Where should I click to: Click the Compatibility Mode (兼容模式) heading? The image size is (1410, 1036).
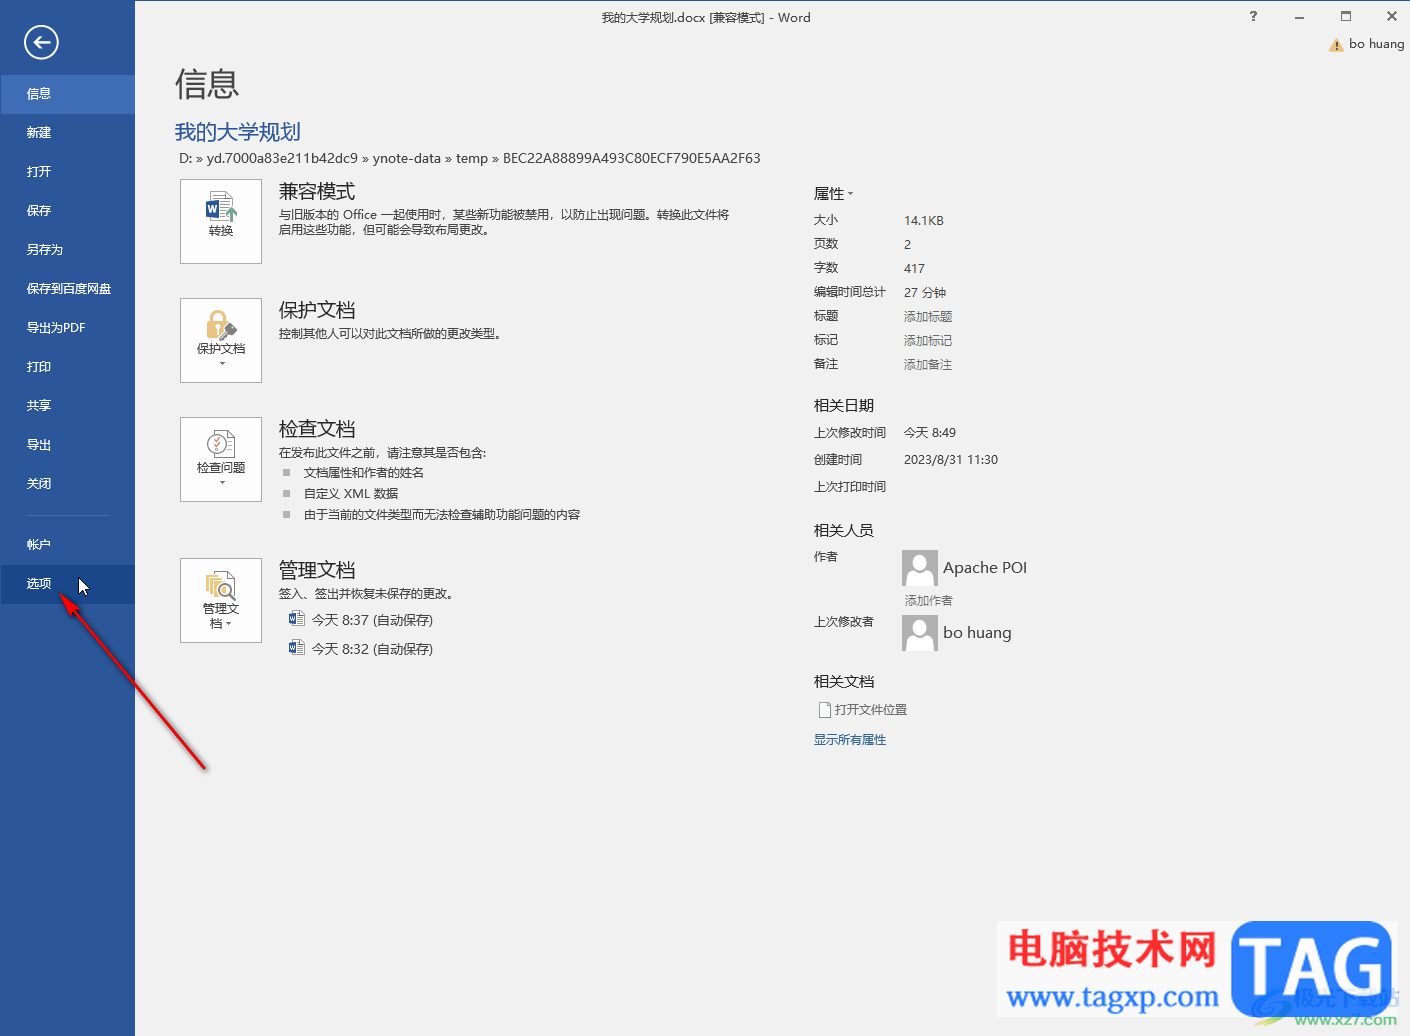(x=317, y=191)
